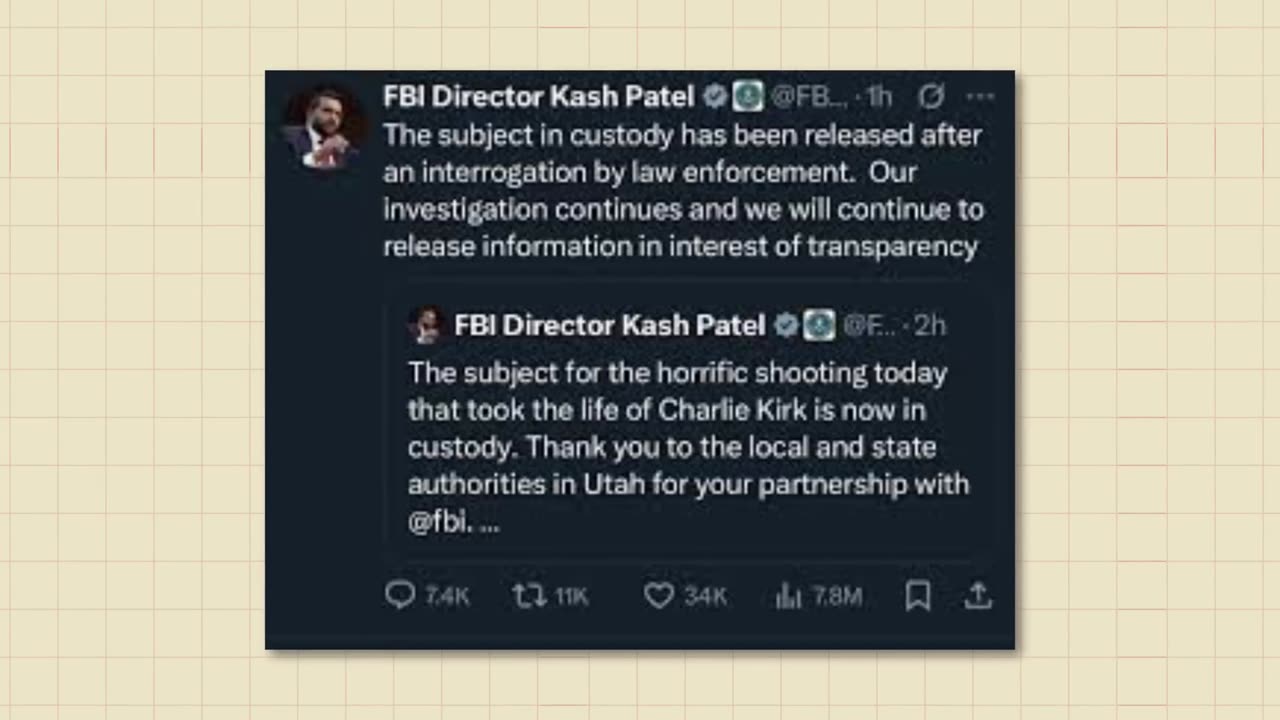Open the three-dot more options menu
The image size is (1280, 720).
(981, 96)
